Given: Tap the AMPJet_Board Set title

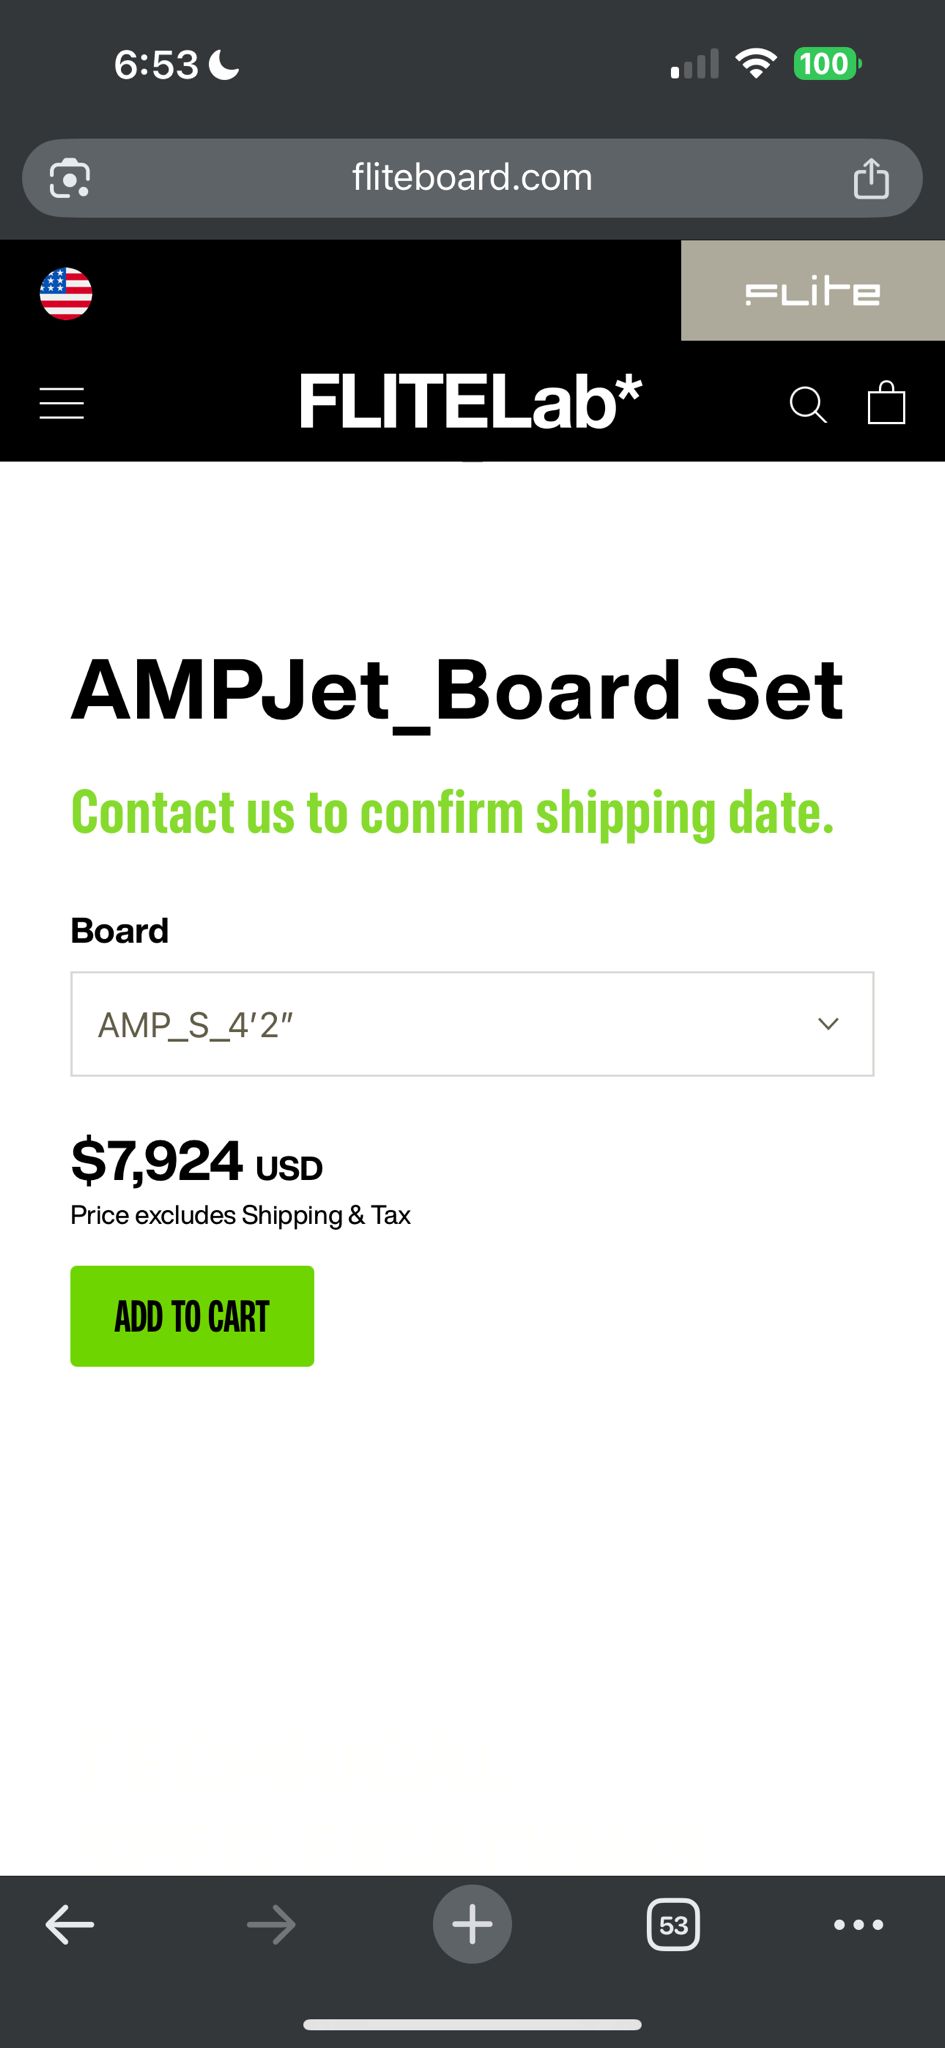Looking at the screenshot, I should pos(457,691).
